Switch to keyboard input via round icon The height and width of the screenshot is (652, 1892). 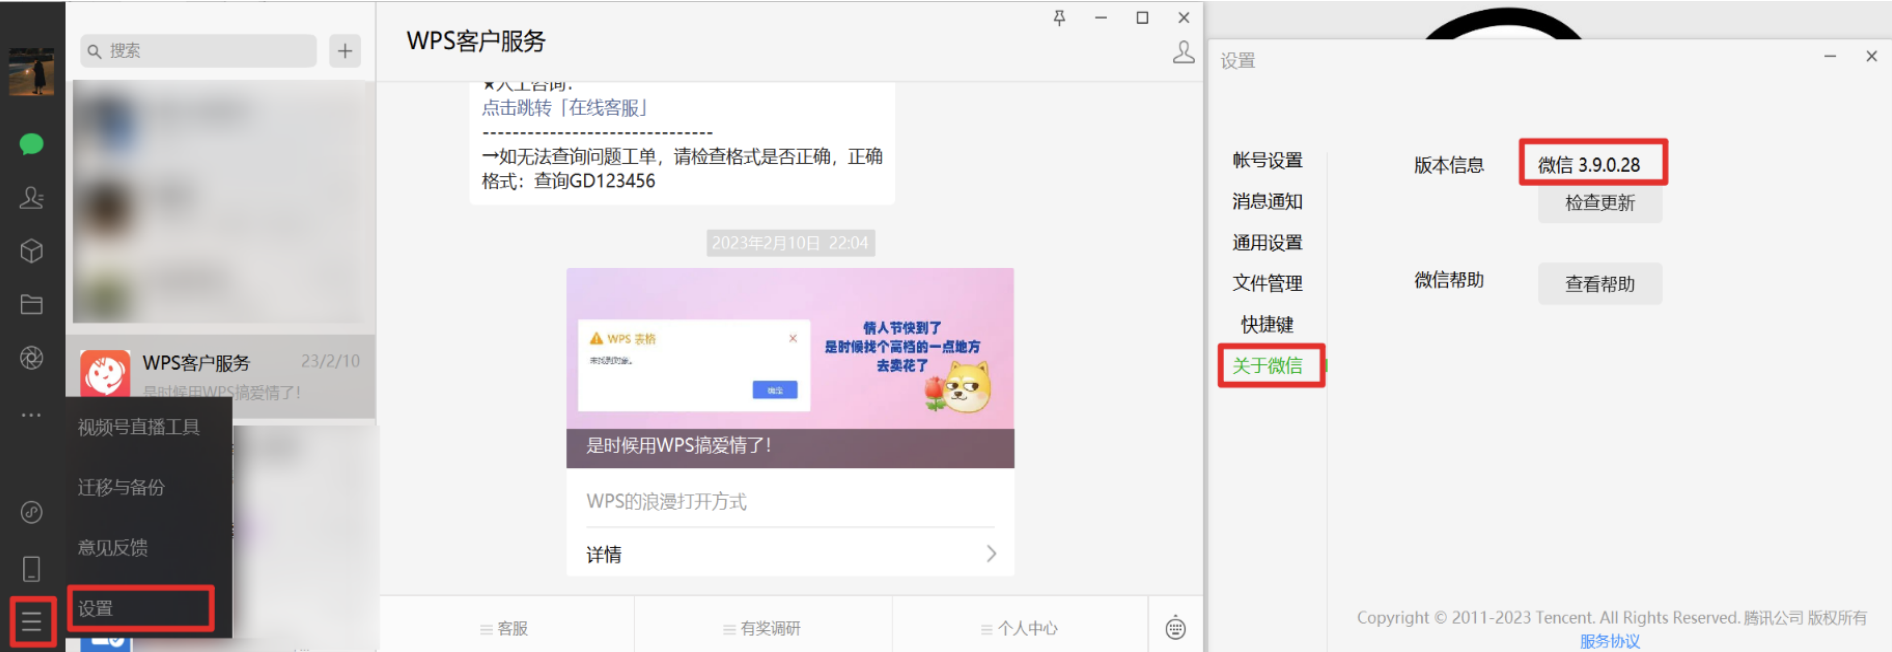point(1176,628)
